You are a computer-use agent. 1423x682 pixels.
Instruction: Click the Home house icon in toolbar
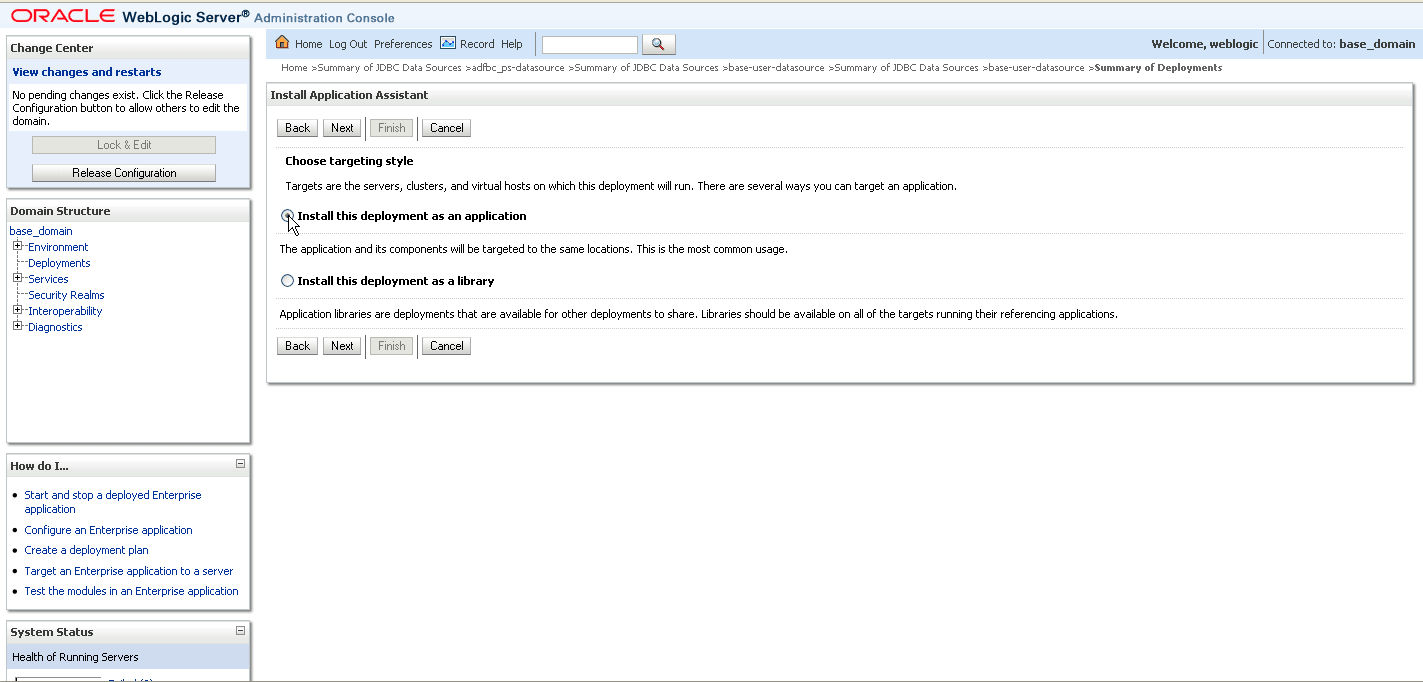[x=282, y=43]
